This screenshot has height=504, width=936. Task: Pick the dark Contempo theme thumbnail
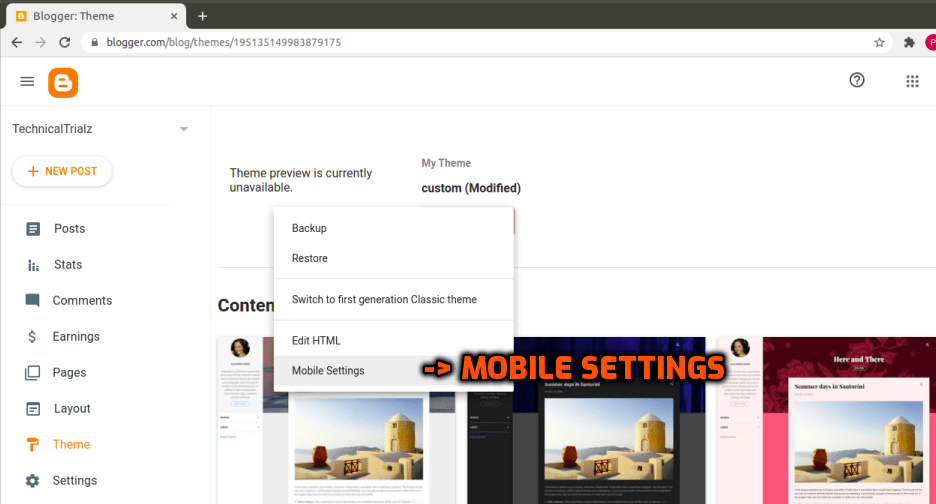(x=586, y=420)
